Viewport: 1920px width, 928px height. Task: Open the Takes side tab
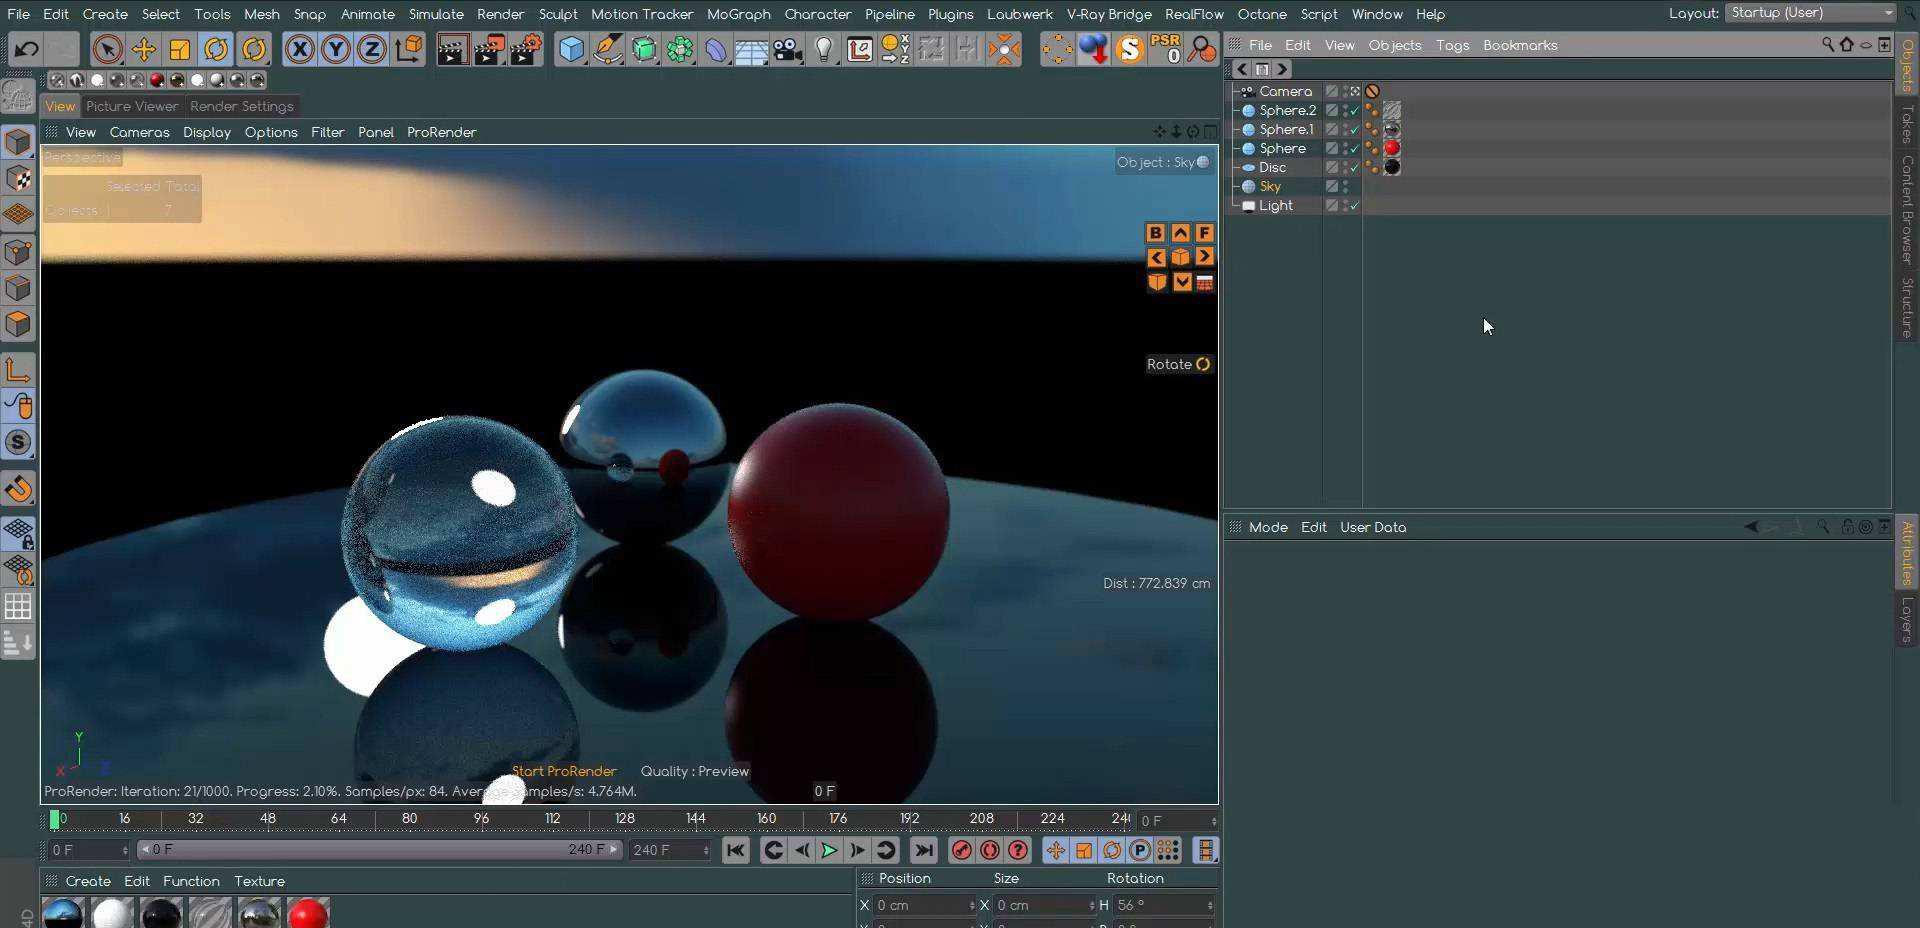(1907, 124)
